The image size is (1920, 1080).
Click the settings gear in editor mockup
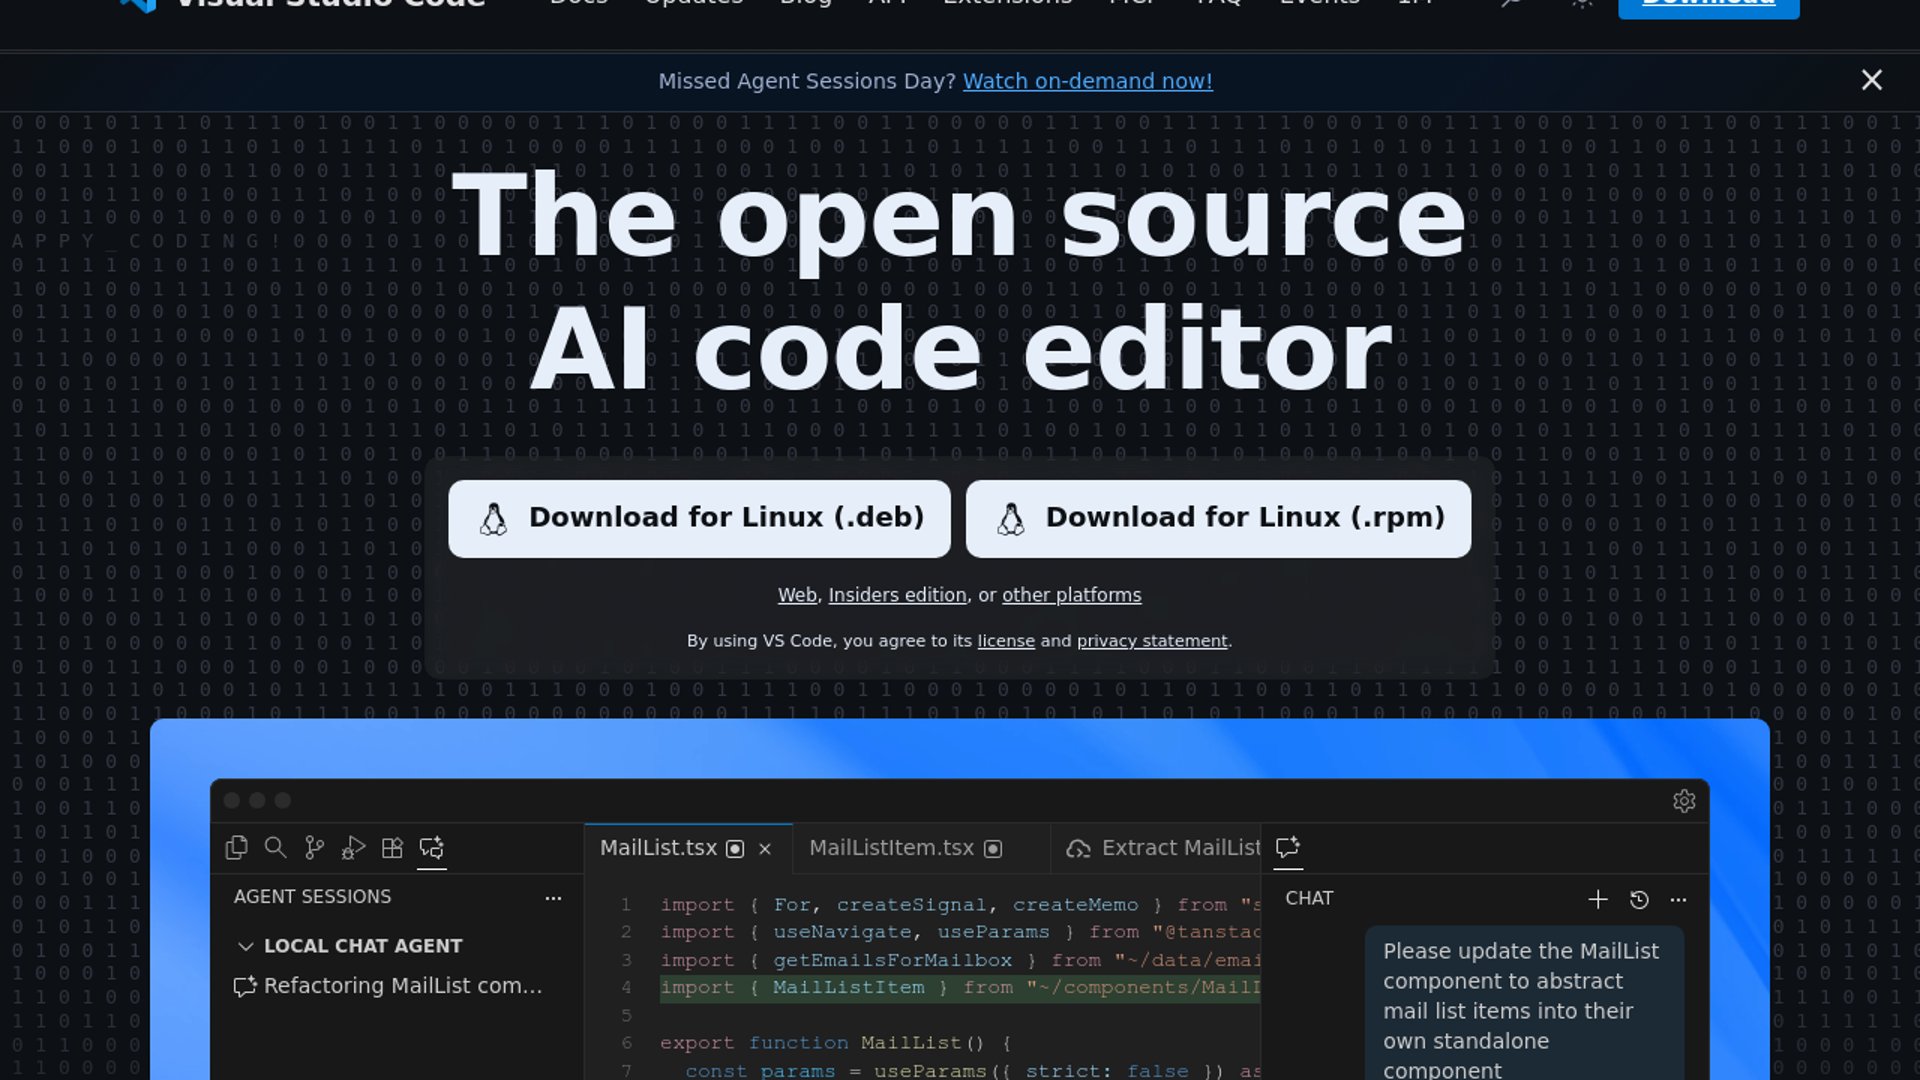1684,801
